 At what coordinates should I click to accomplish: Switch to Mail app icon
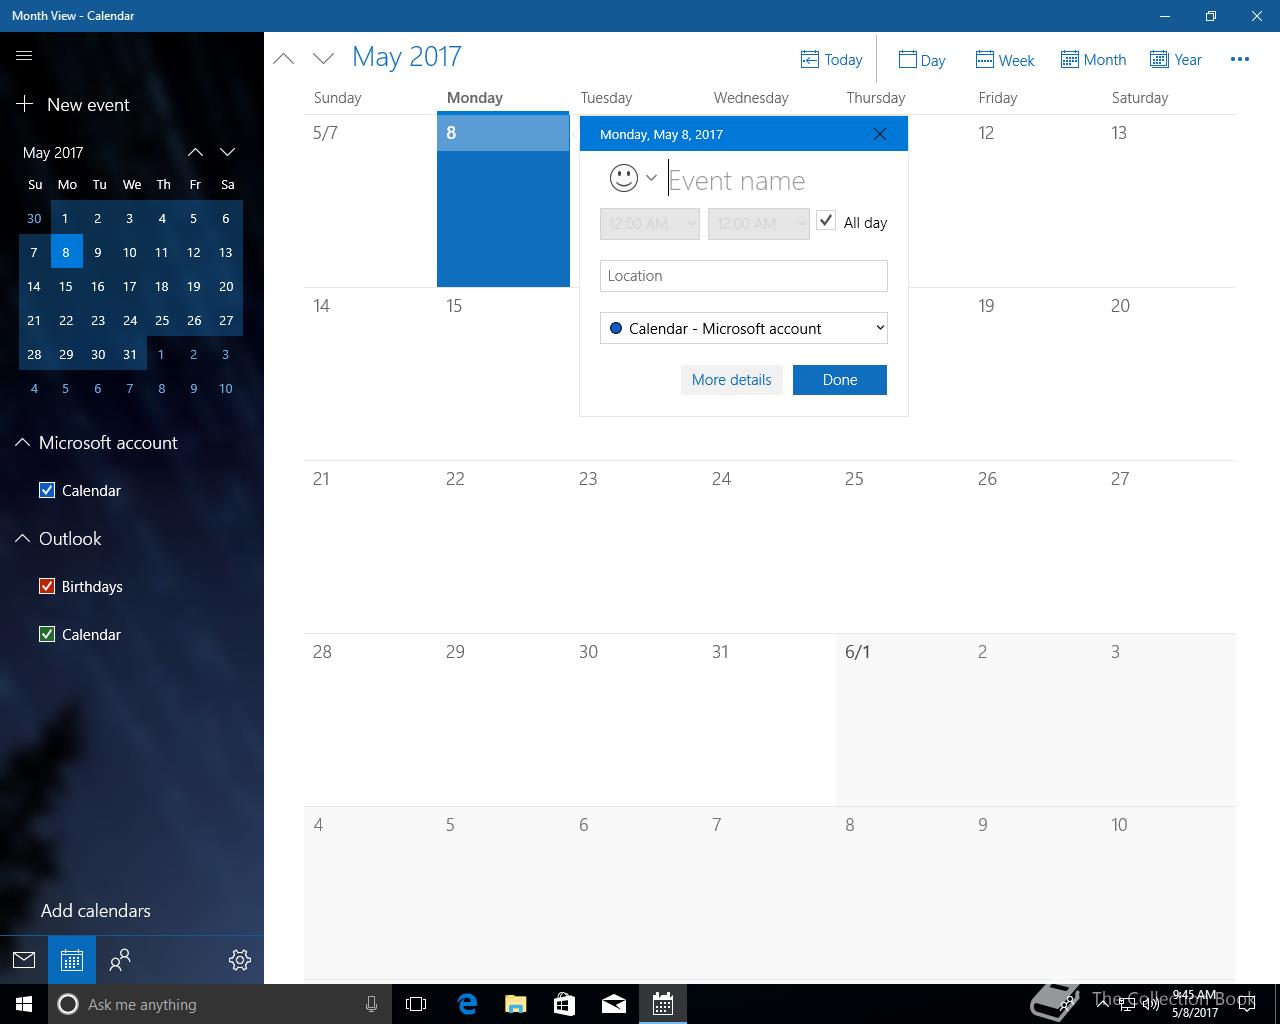24,960
